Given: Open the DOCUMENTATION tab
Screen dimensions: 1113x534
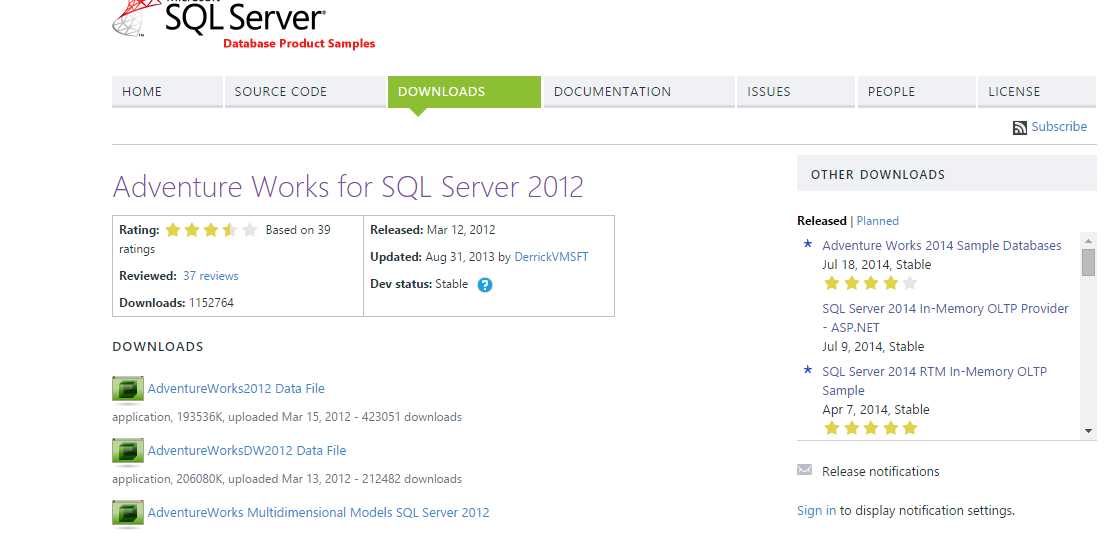Looking at the screenshot, I should [639, 92].
